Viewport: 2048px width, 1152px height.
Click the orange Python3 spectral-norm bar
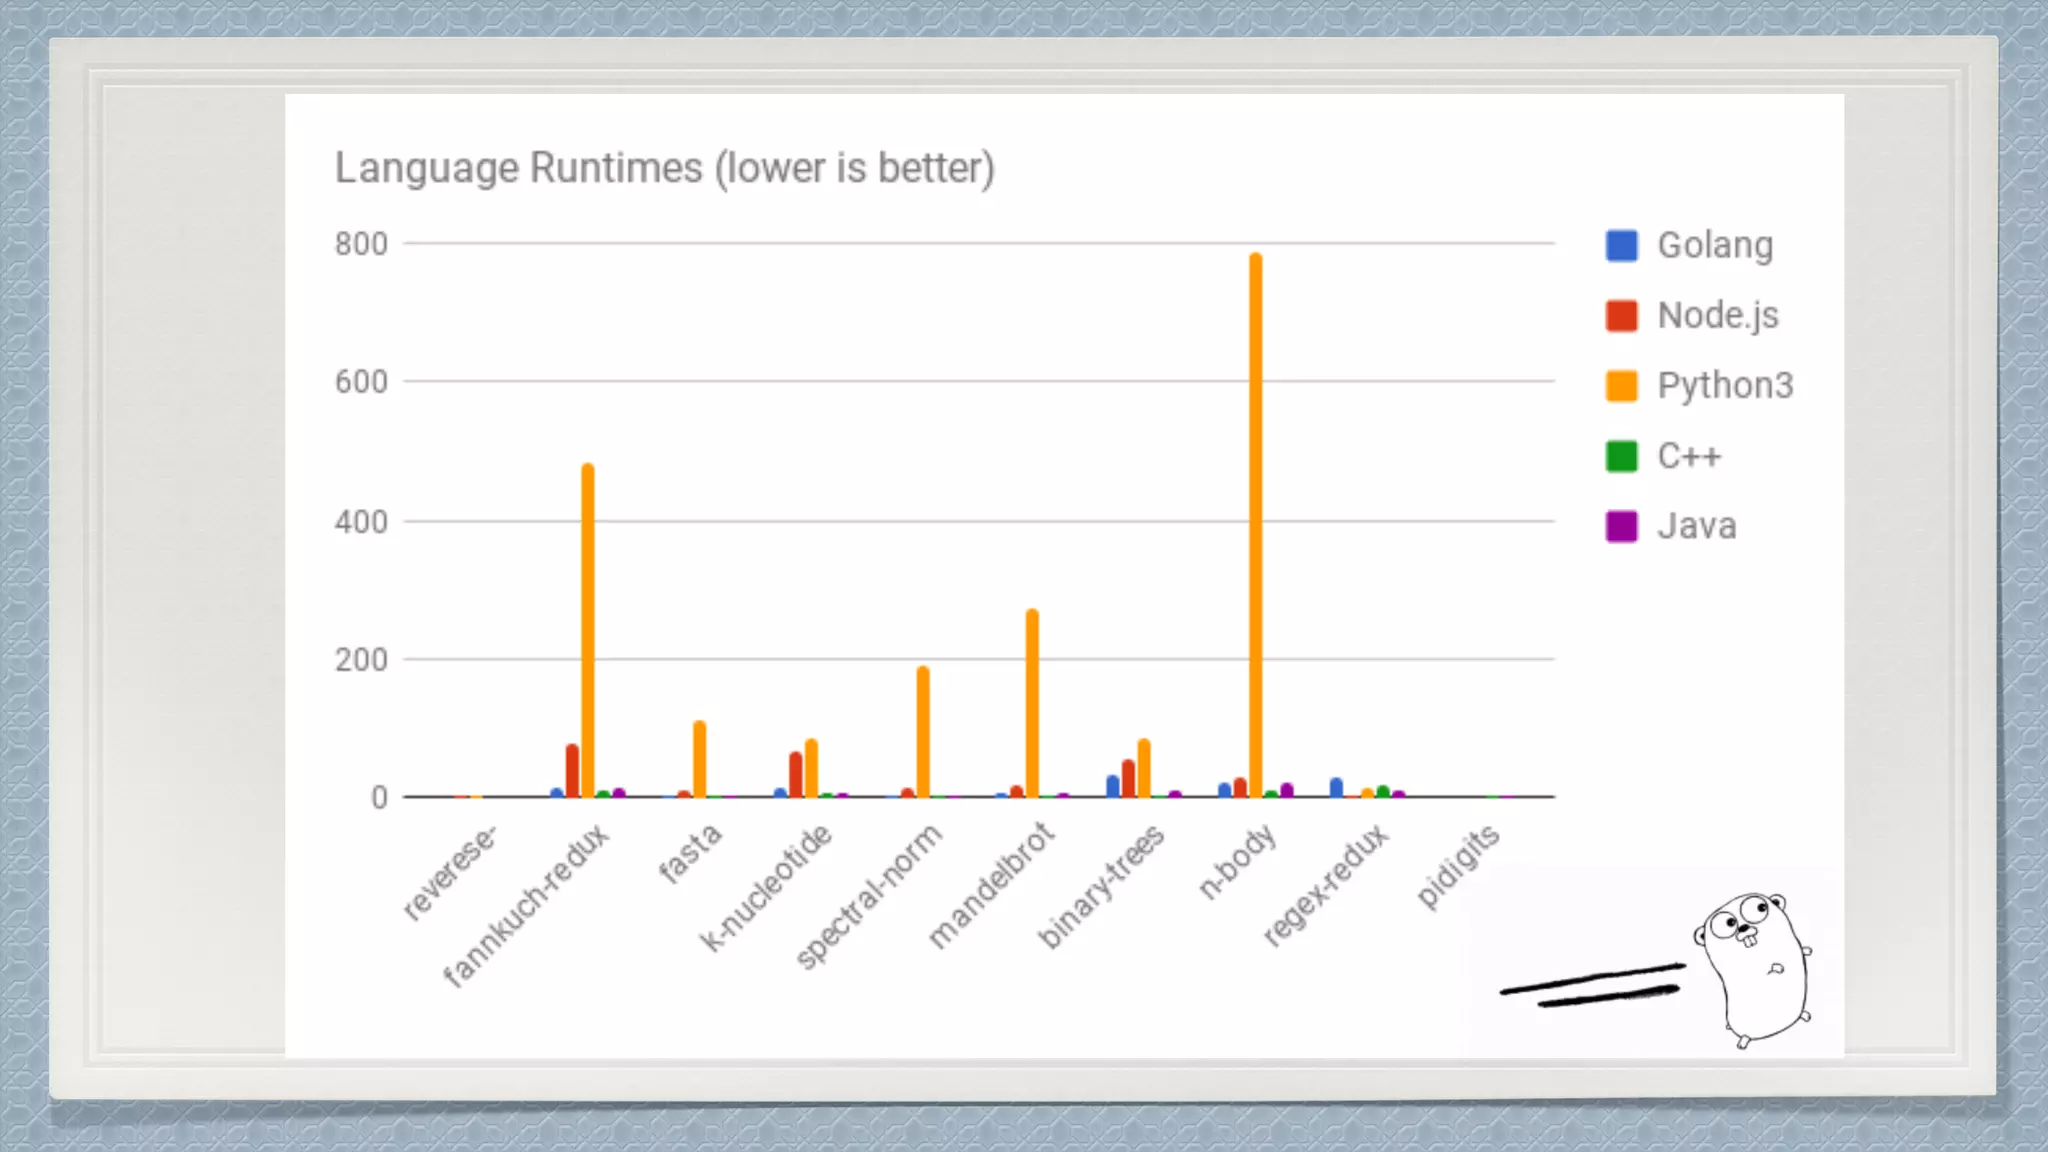[x=922, y=732]
